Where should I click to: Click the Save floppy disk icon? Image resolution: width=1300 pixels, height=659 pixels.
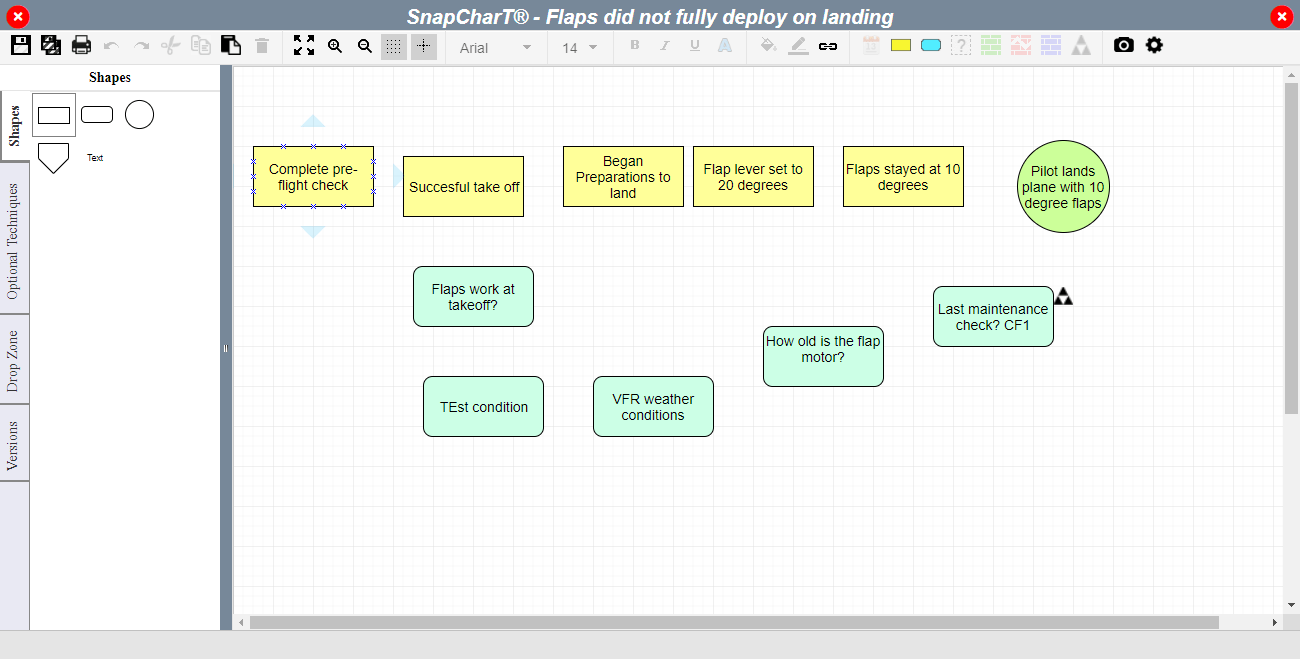[x=20, y=45]
